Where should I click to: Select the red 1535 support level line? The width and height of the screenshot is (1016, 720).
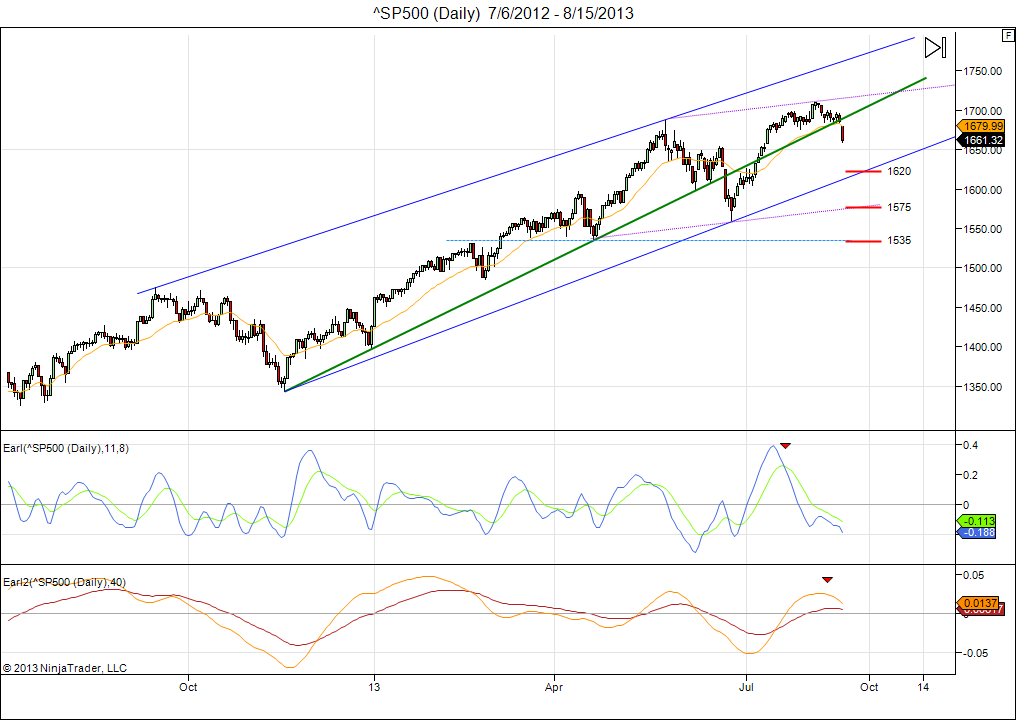(863, 241)
